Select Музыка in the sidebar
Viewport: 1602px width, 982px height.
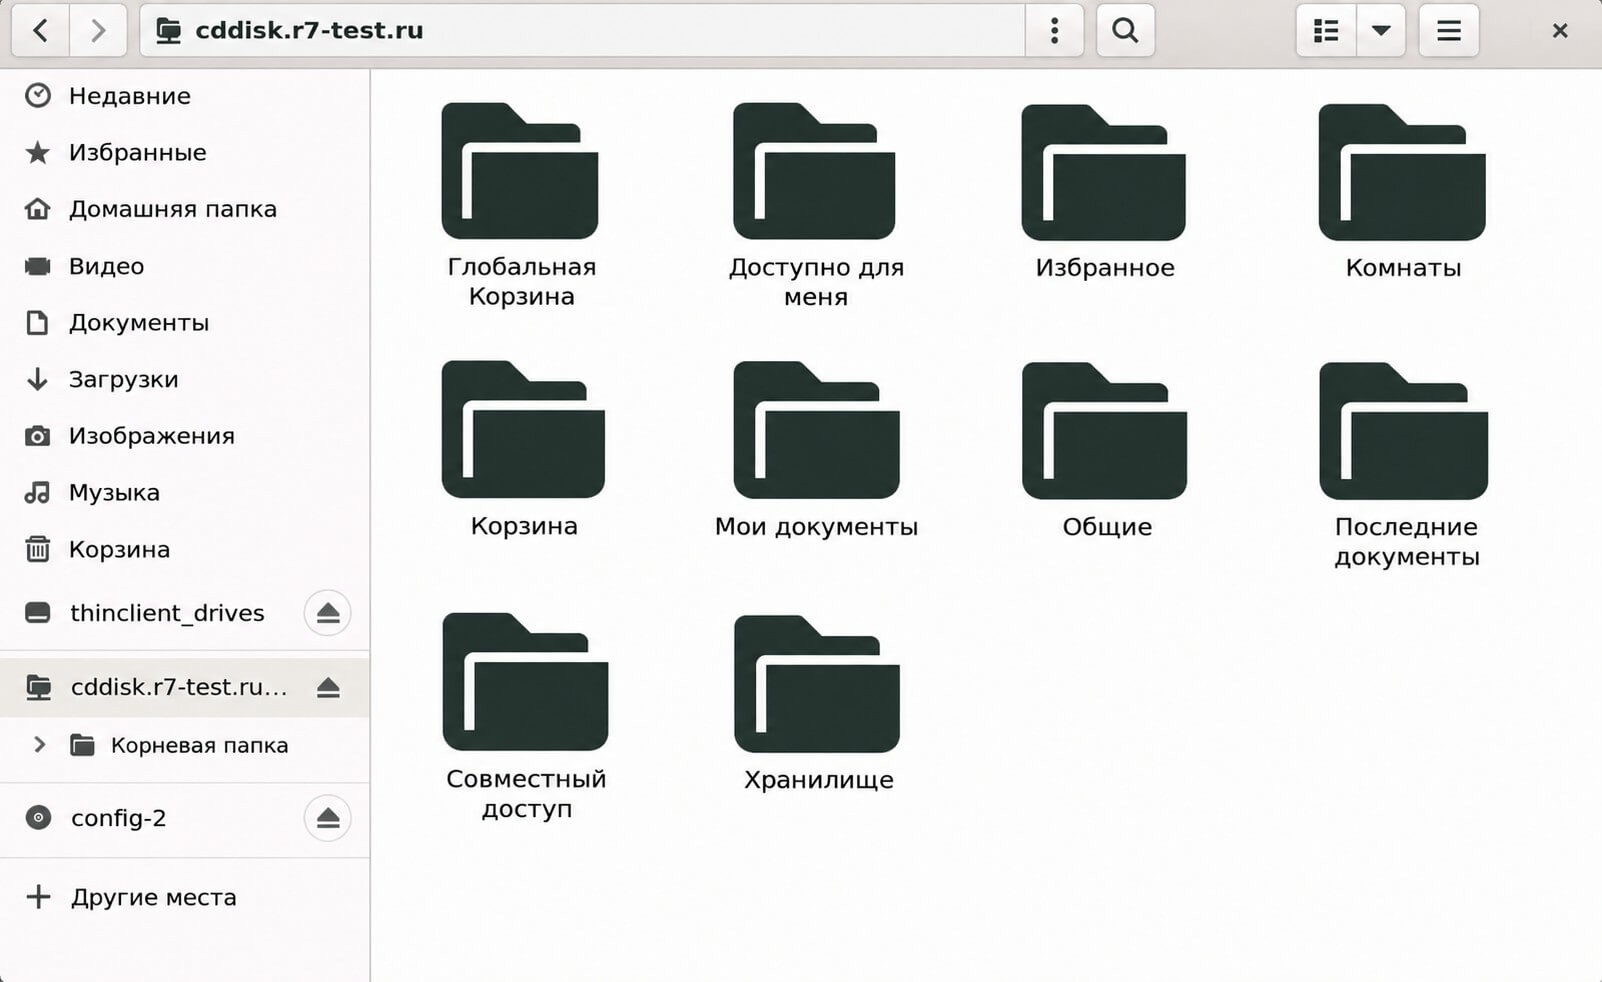185,493
